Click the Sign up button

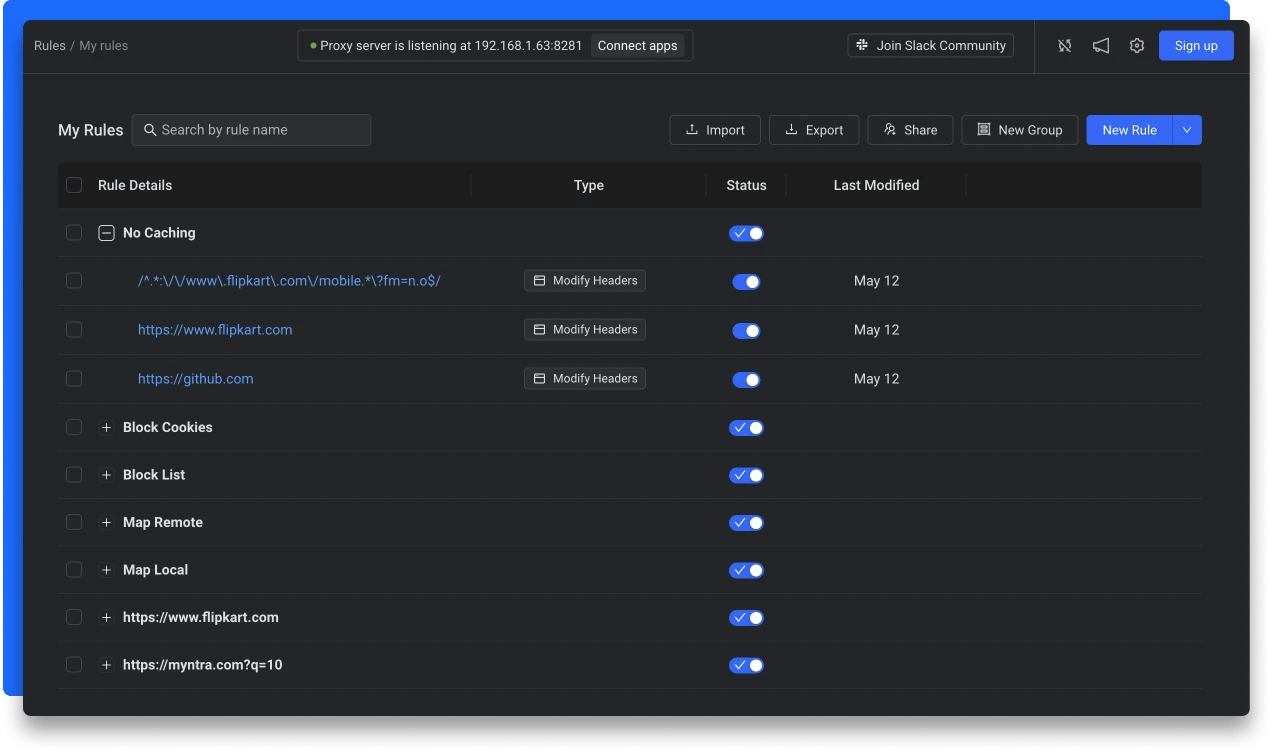(x=1196, y=46)
